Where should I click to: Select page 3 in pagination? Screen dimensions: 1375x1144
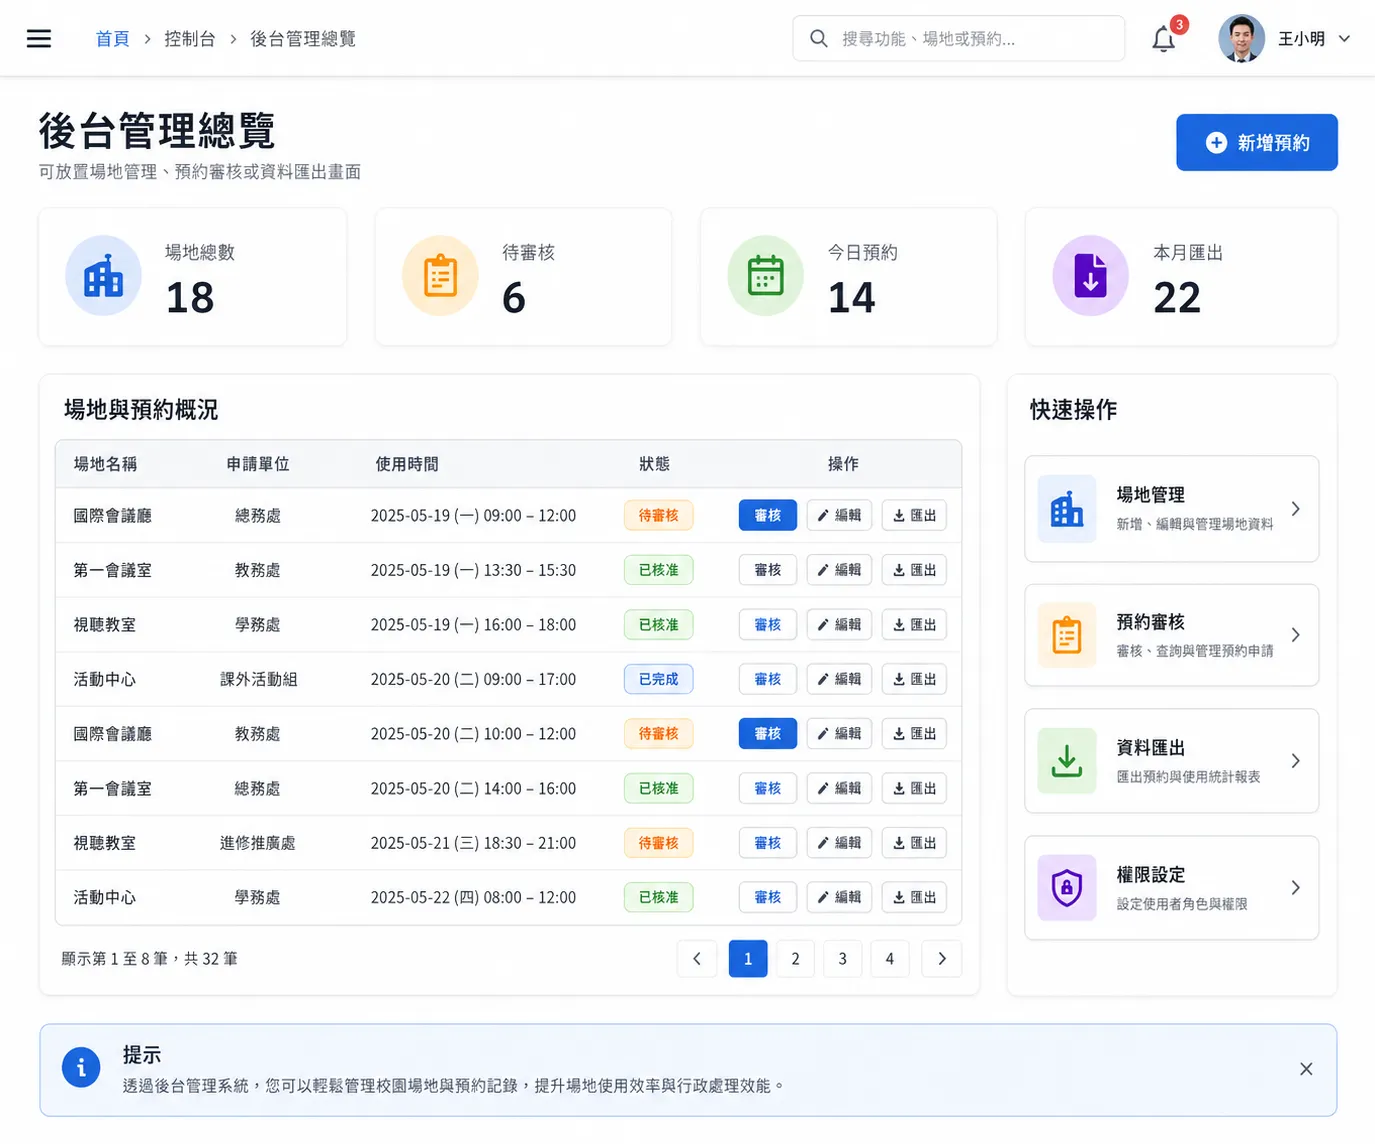(x=842, y=958)
